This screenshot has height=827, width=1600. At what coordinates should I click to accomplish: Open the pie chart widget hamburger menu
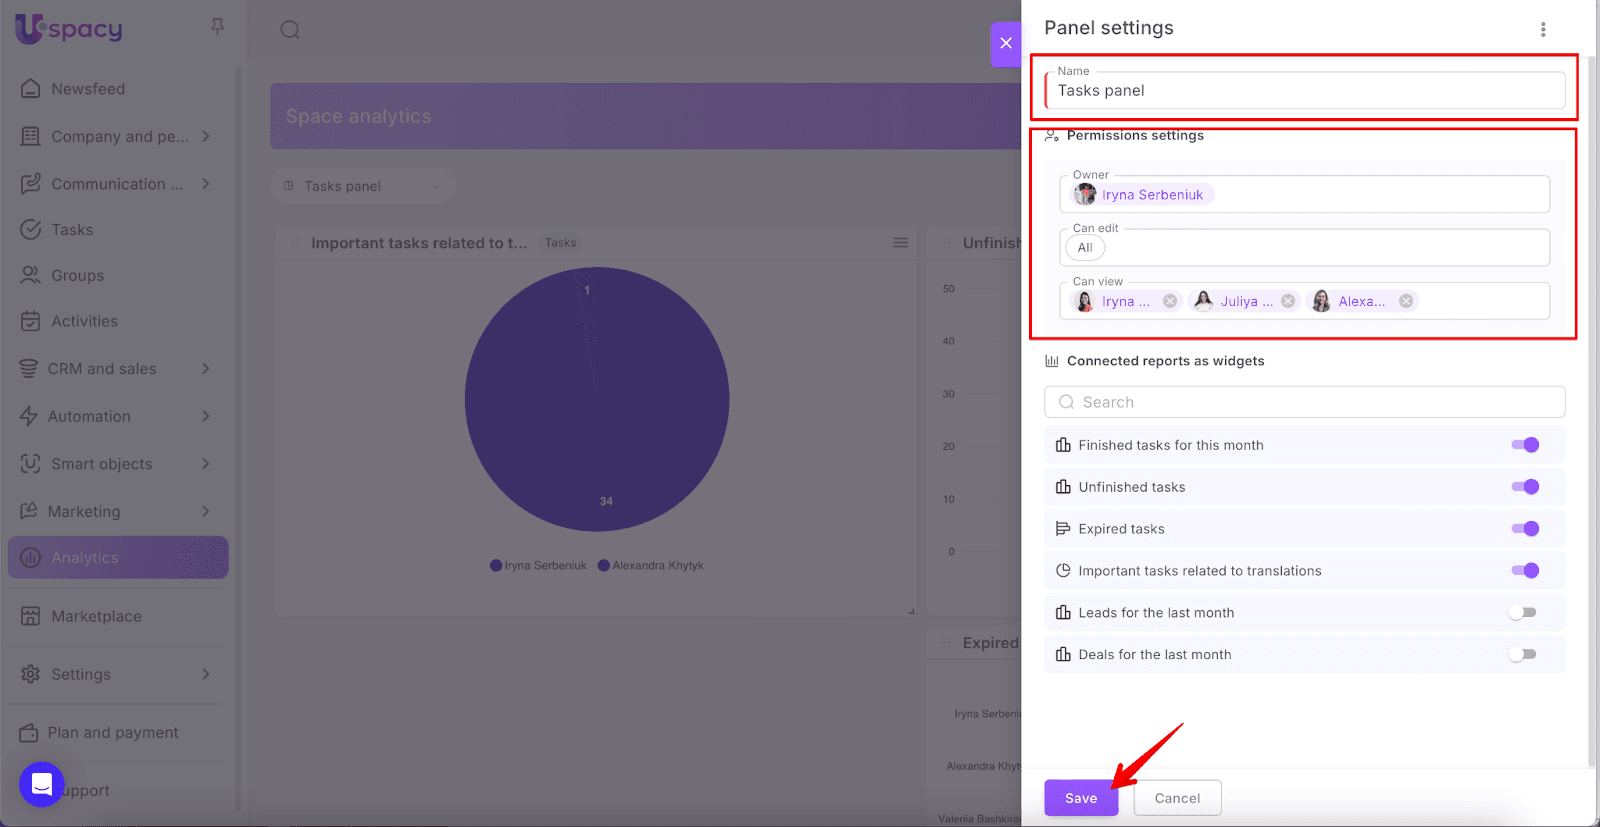tap(900, 243)
